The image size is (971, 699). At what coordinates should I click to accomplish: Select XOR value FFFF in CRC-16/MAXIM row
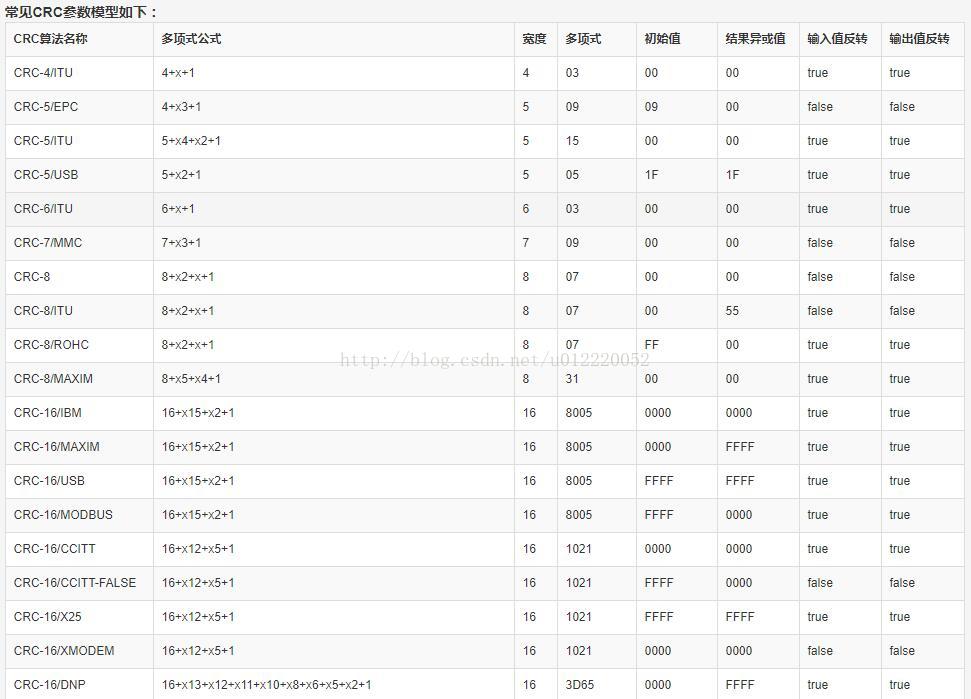(x=740, y=447)
